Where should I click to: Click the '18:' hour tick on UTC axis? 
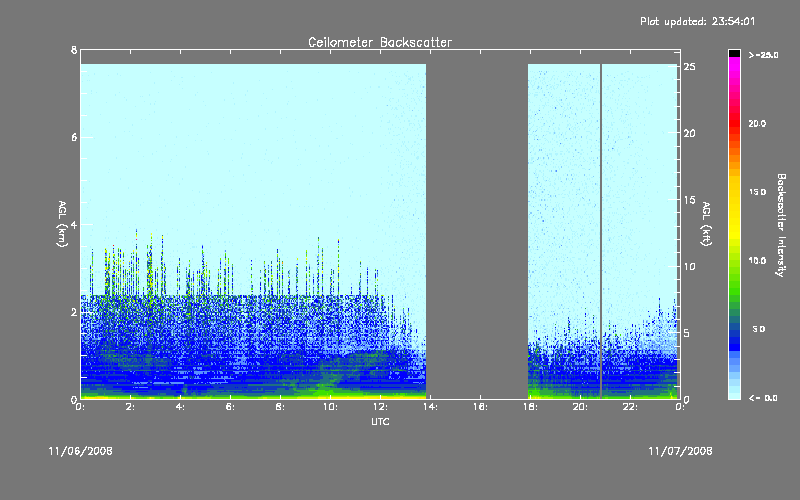coord(531,407)
